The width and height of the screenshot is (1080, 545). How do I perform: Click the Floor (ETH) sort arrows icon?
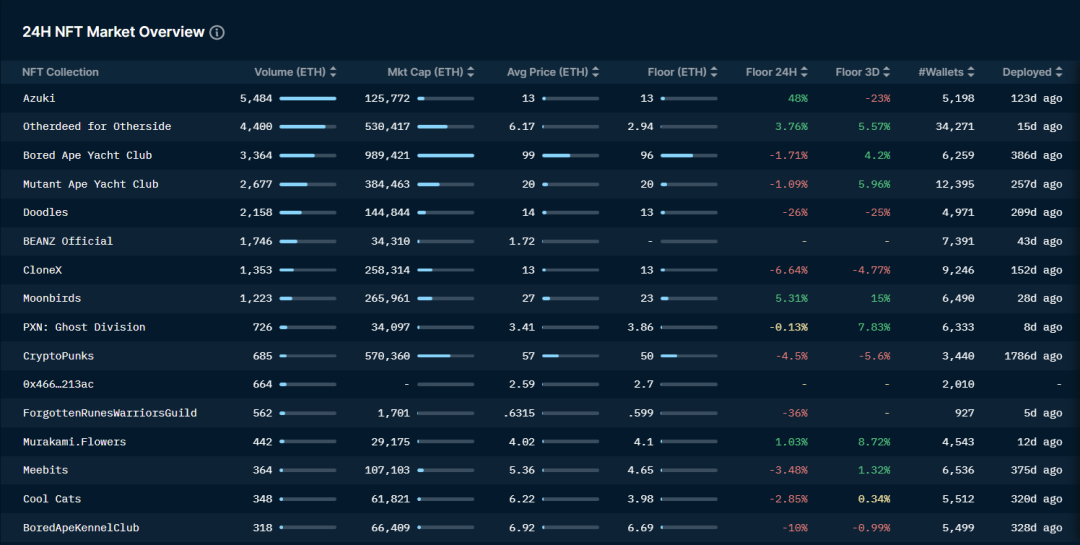(714, 72)
